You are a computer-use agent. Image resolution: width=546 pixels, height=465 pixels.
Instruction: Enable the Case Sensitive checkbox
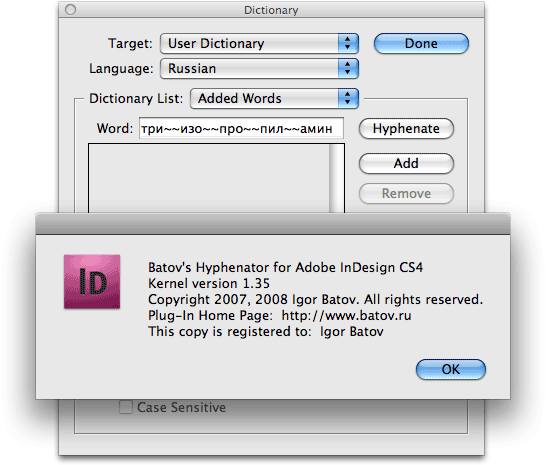click(x=126, y=407)
